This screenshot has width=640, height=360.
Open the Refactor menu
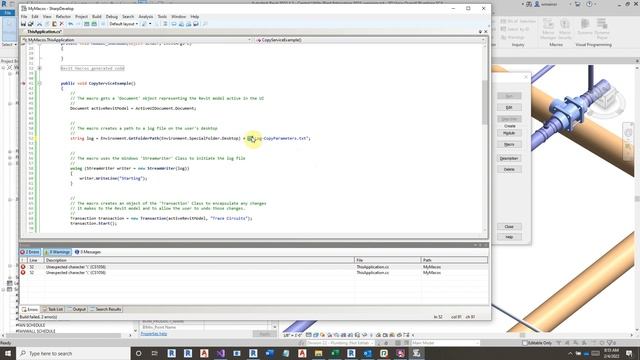63,17
